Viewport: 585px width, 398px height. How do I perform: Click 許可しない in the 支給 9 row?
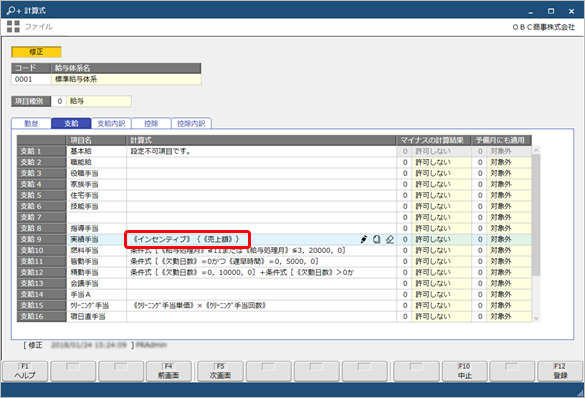tap(441, 239)
